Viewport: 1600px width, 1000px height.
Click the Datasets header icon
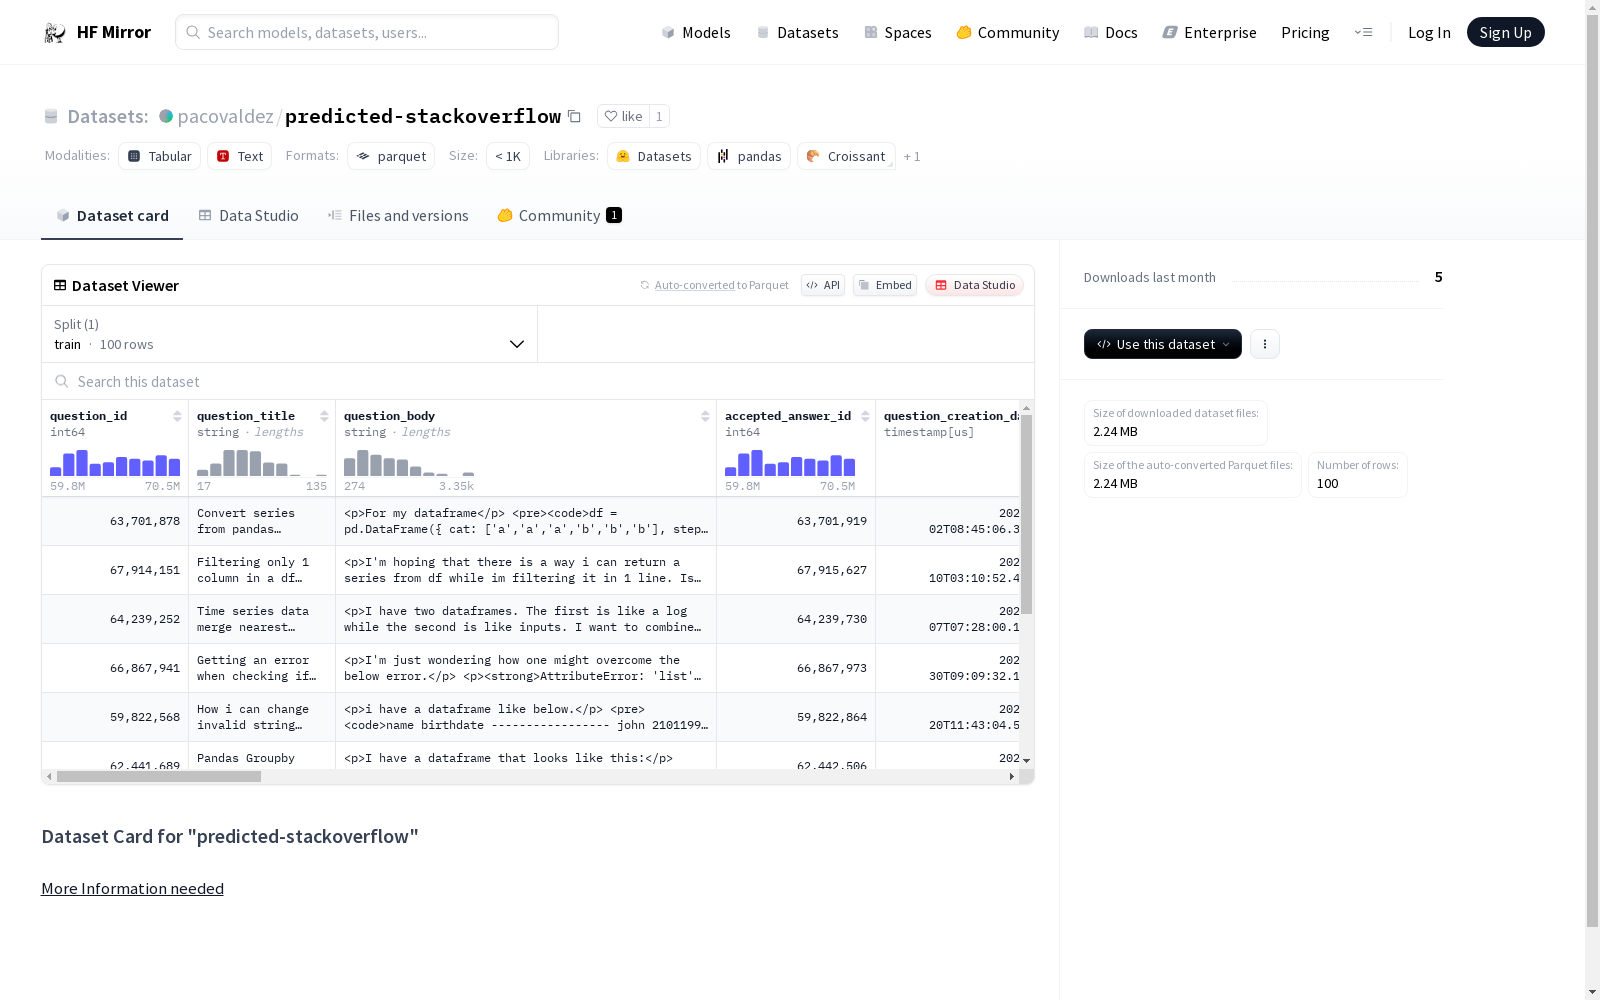pyautogui.click(x=51, y=116)
